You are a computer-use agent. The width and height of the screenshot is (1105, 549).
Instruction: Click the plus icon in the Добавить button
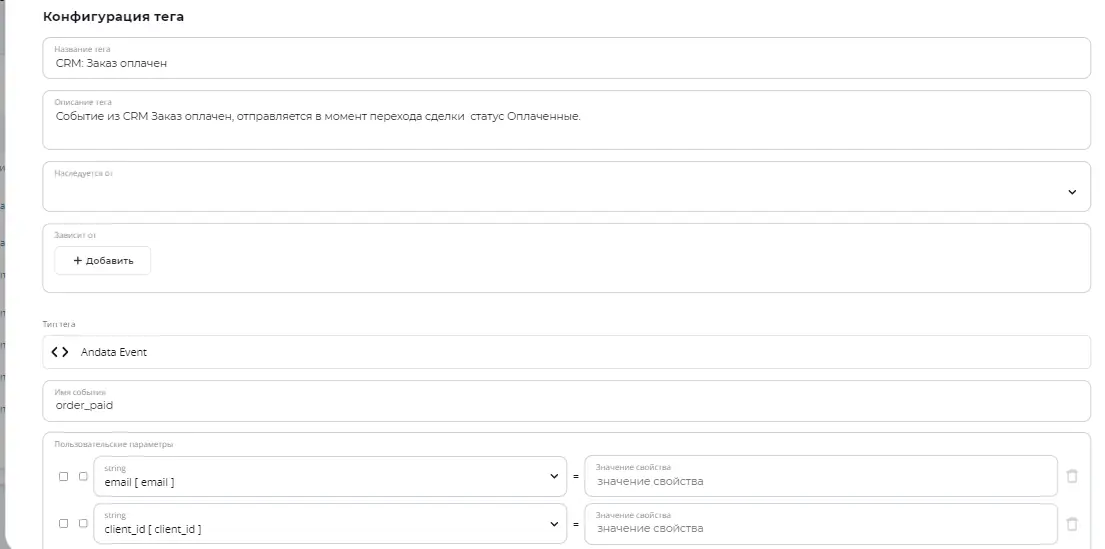tap(78, 261)
